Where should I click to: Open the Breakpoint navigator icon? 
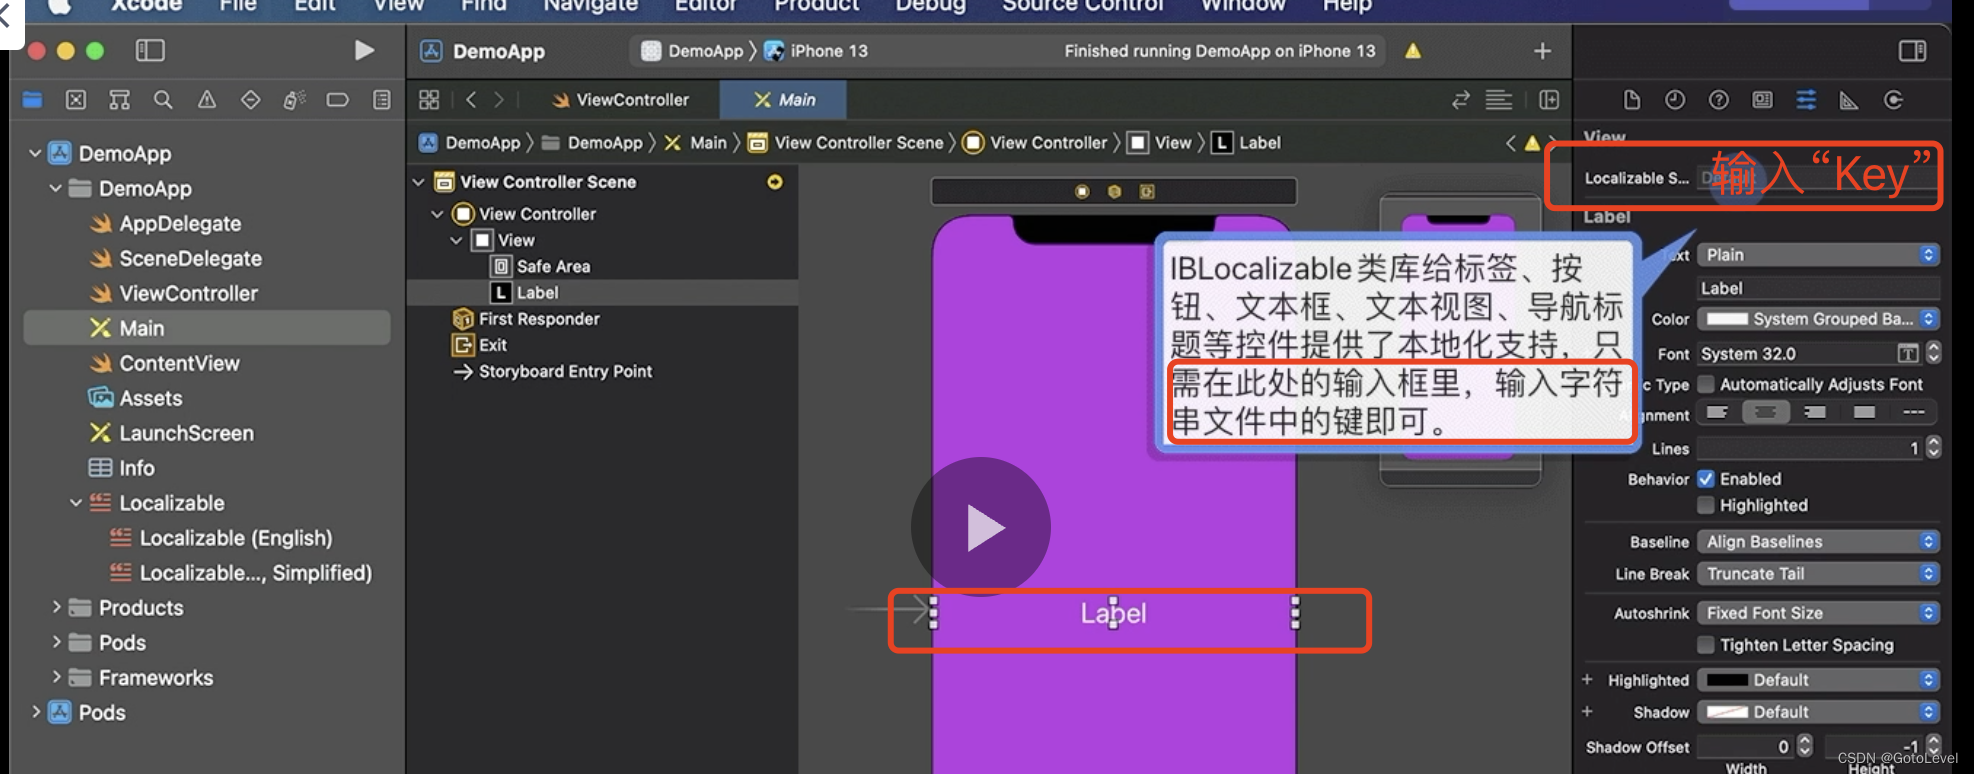click(x=338, y=99)
